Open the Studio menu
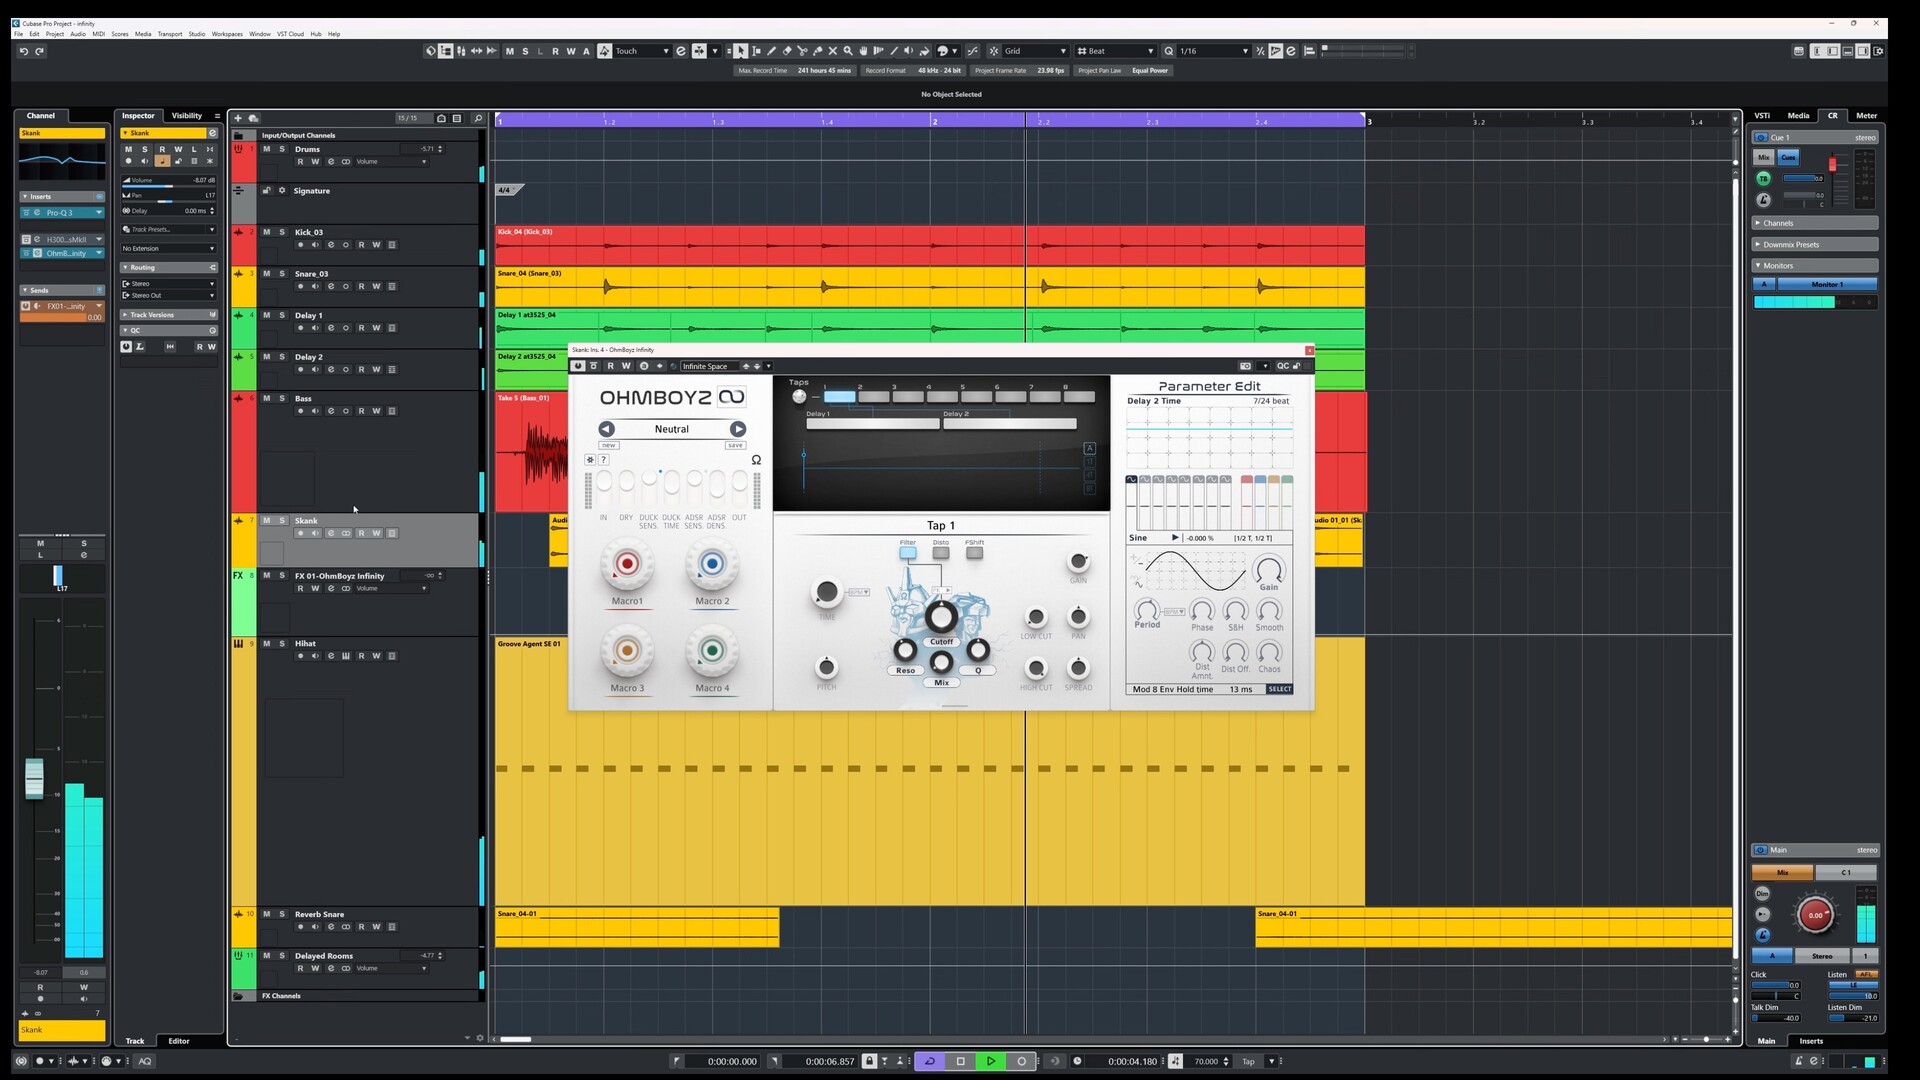The height and width of the screenshot is (1080, 1920). pyautogui.click(x=197, y=34)
